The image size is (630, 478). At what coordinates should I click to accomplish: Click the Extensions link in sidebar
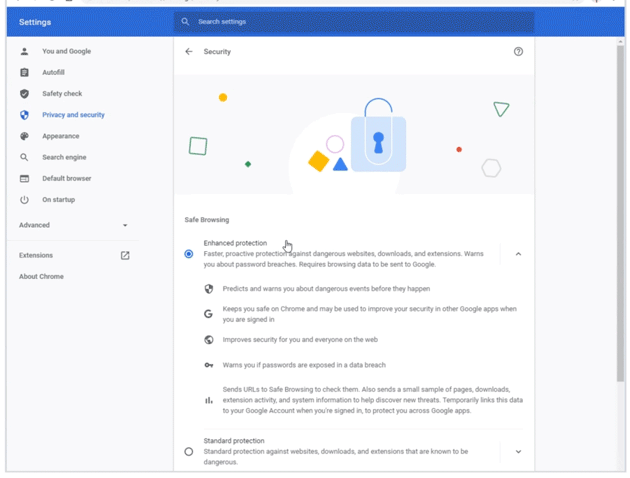pyautogui.click(x=36, y=256)
